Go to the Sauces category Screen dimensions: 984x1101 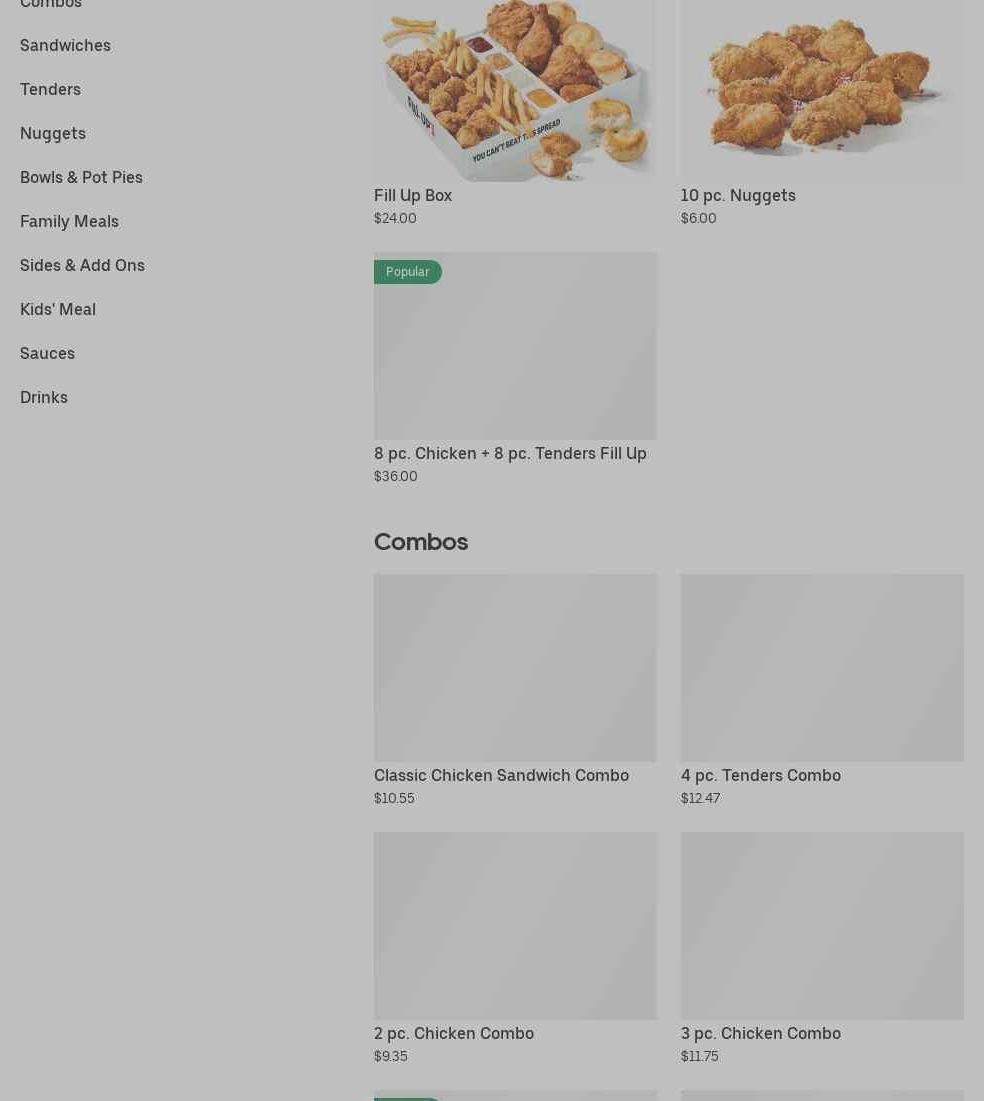[x=47, y=354]
